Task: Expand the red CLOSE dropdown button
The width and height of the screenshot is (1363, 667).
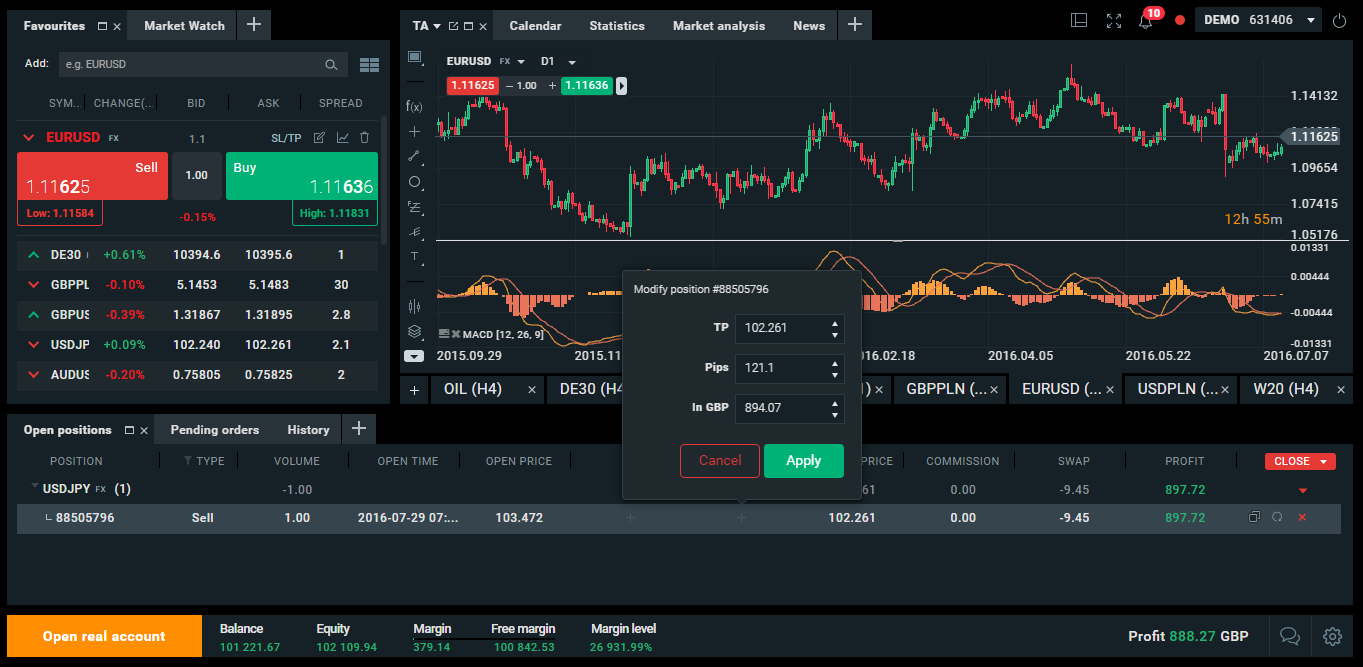Action: coord(1300,461)
